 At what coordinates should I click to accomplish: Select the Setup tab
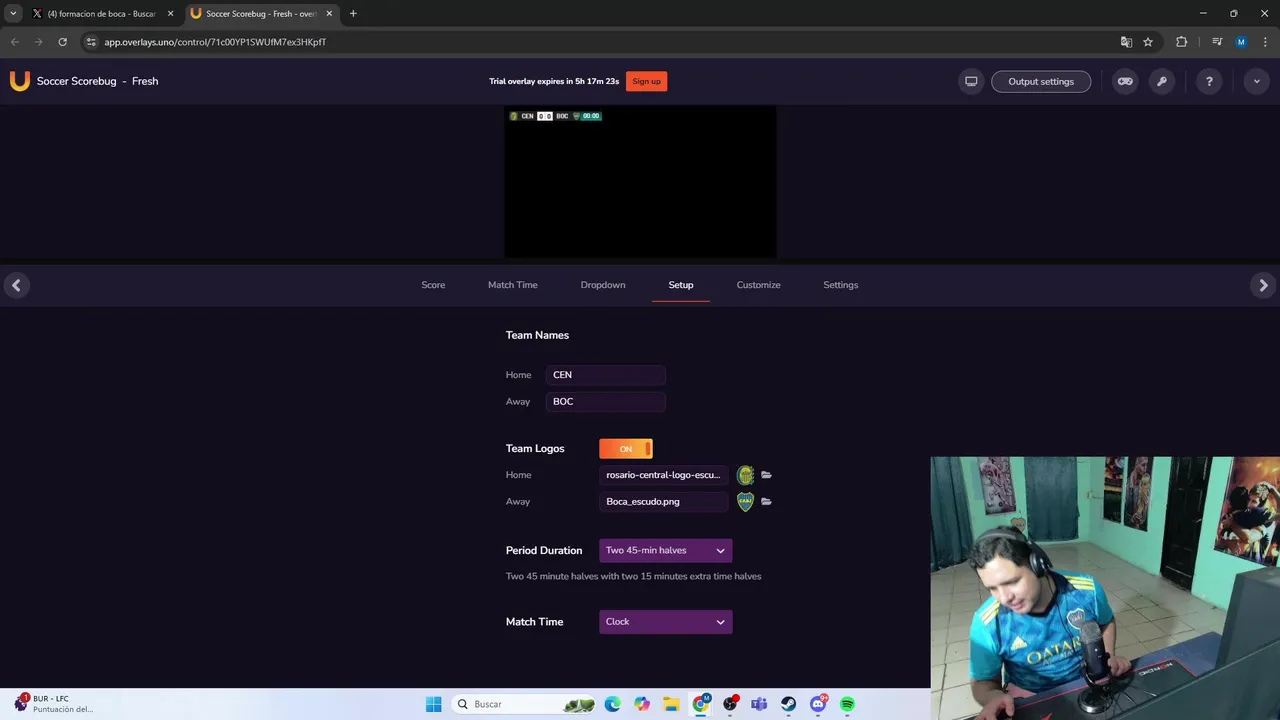tap(681, 285)
